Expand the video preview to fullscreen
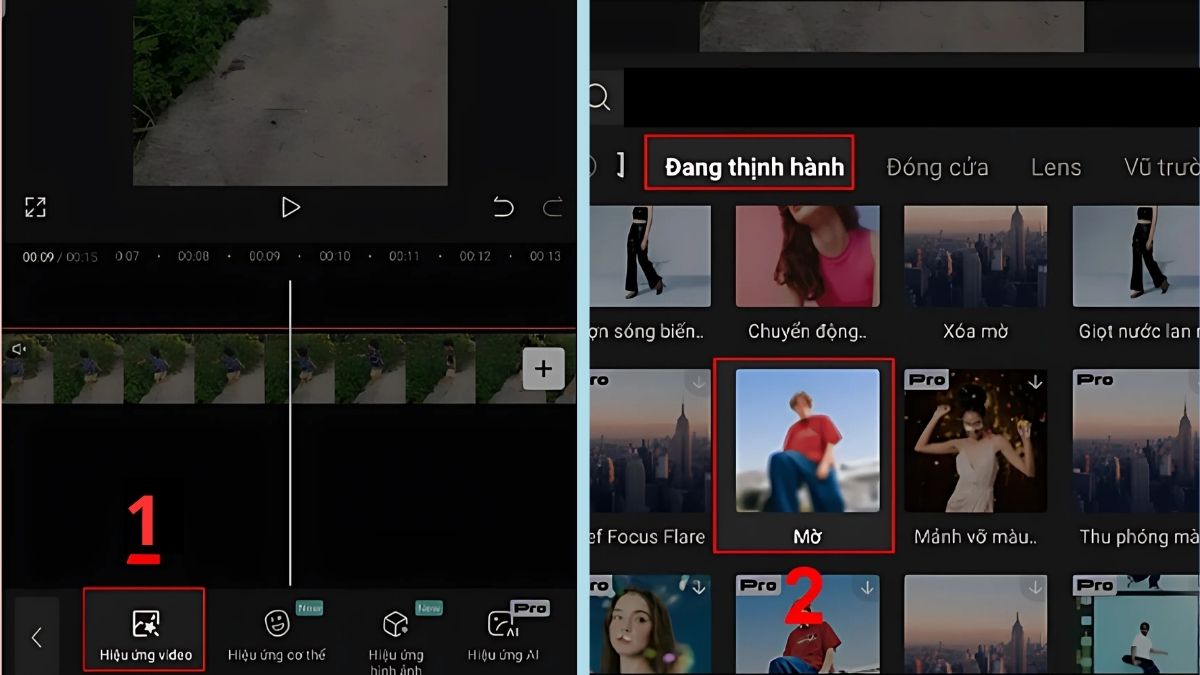This screenshot has height=675, width=1200. (37, 207)
